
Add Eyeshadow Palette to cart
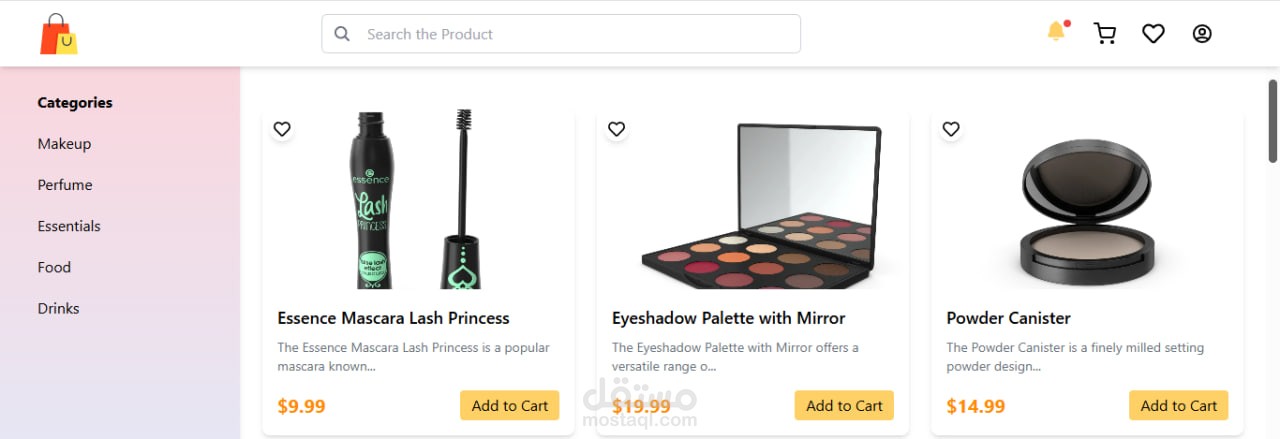click(844, 406)
